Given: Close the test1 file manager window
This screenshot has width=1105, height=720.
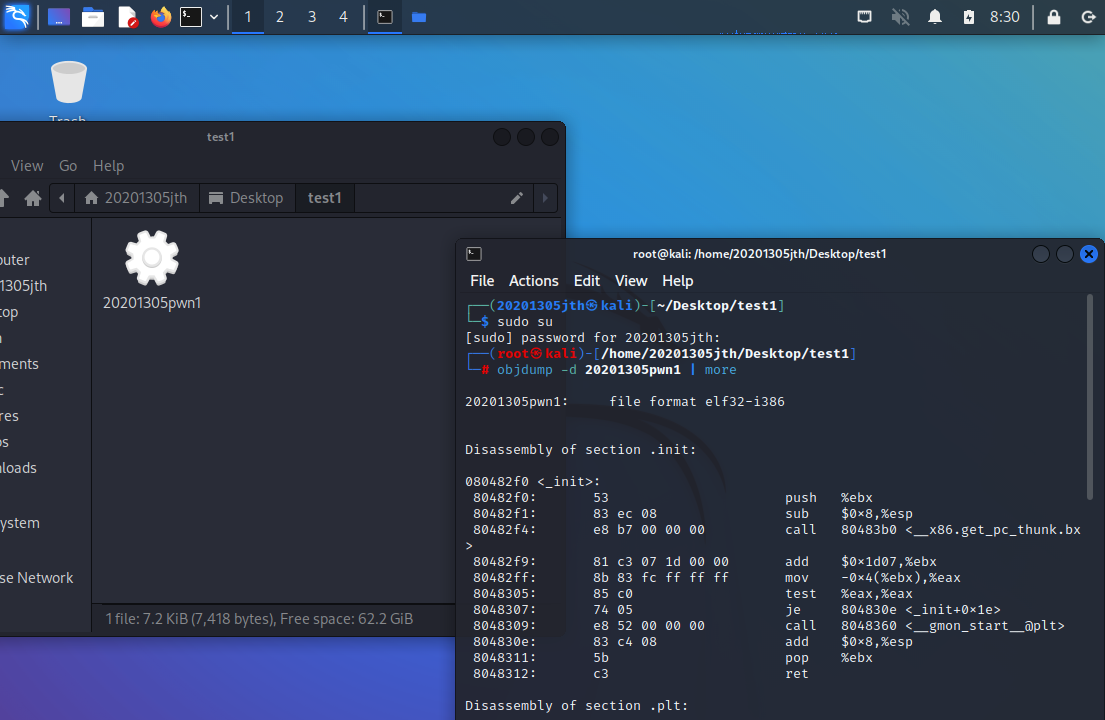Looking at the screenshot, I should (x=550, y=137).
